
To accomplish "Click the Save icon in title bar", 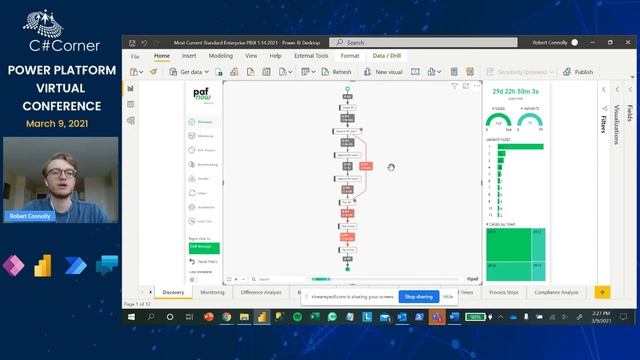I will click(x=132, y=42).
